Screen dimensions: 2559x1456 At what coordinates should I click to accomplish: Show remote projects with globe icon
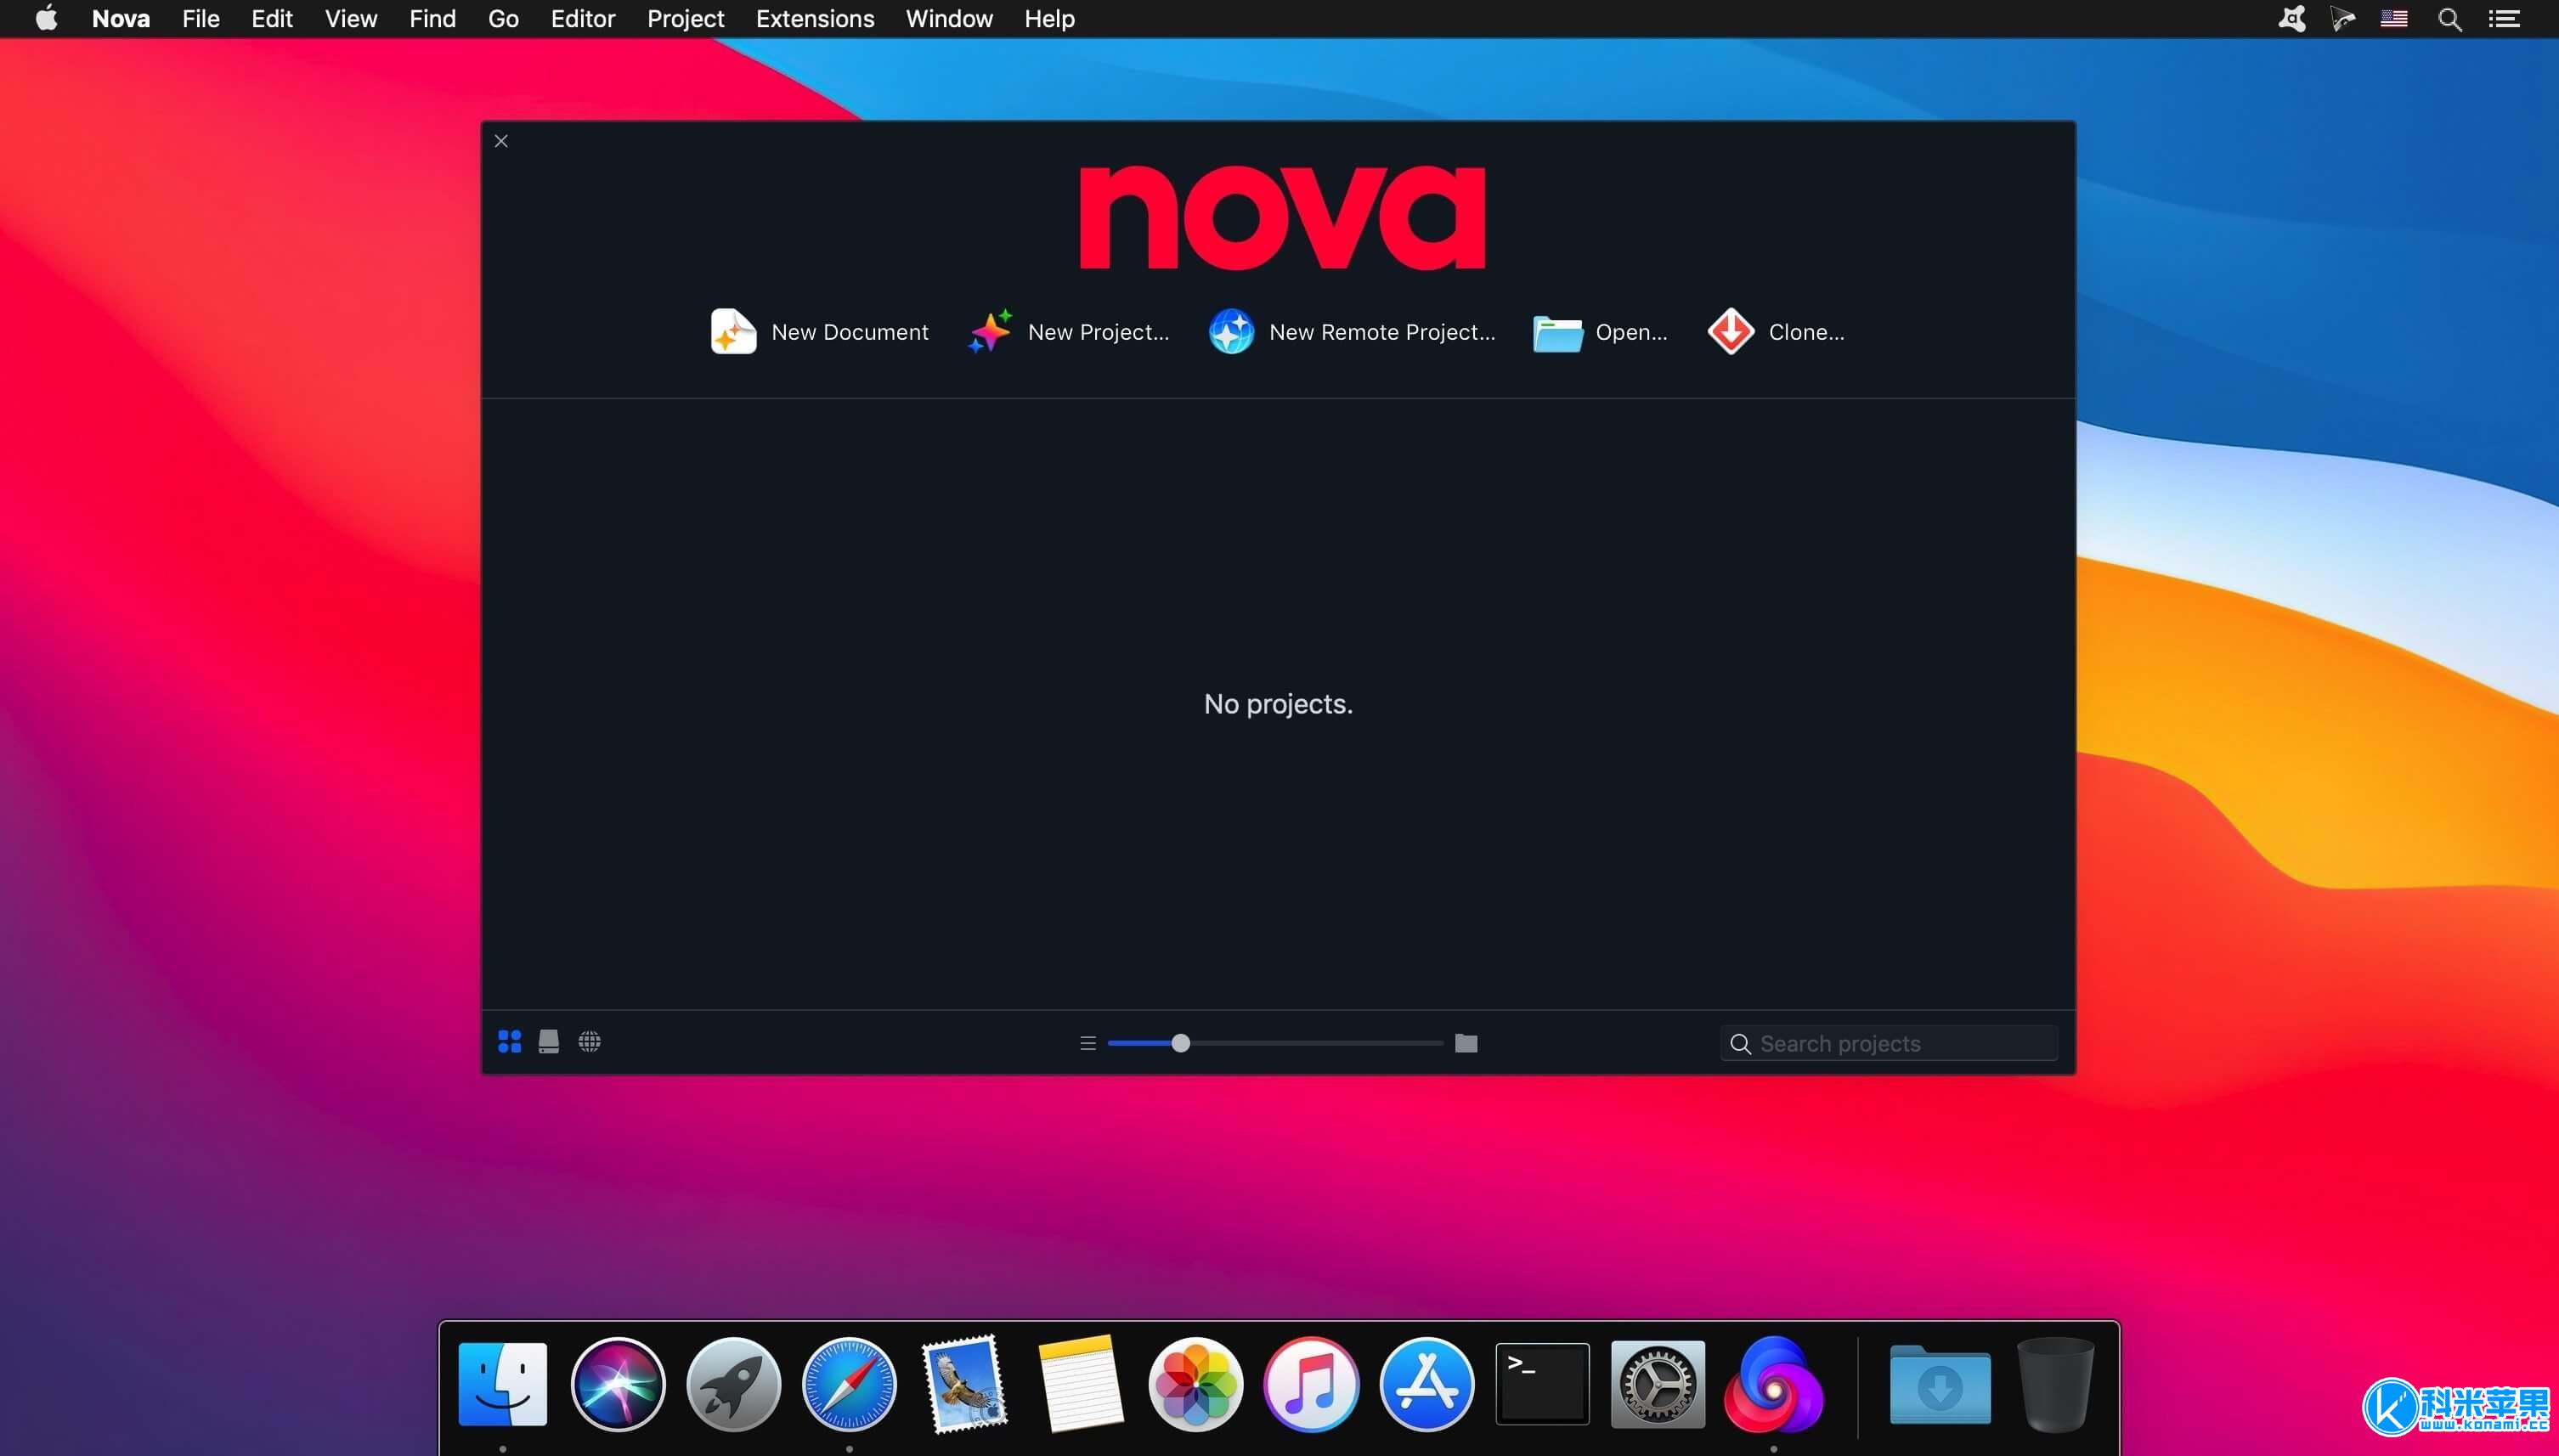589,1042
